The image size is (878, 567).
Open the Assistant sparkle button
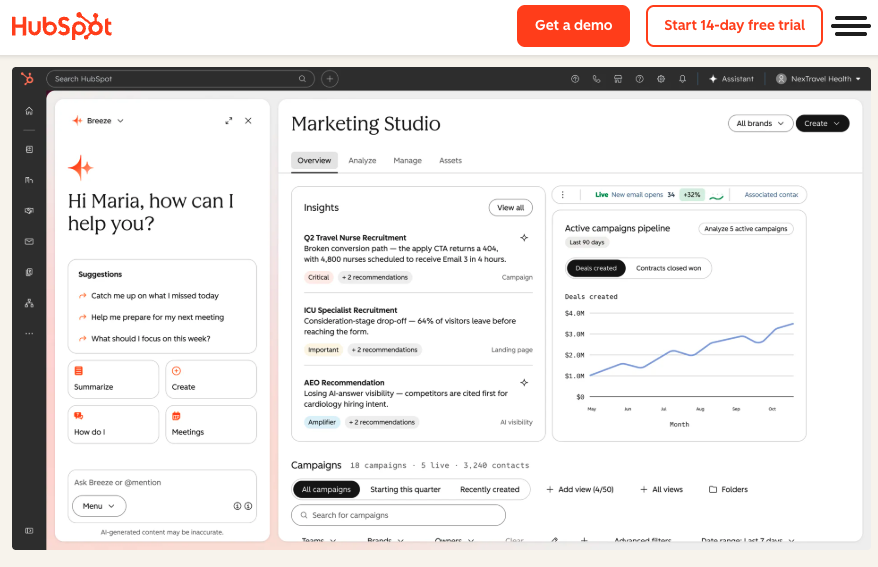[731, 79]
